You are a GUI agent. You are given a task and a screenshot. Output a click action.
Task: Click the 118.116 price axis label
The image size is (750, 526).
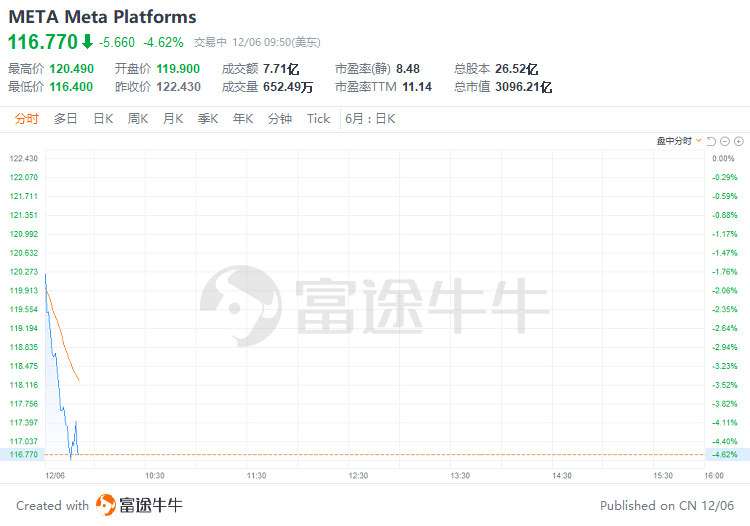(23, 385)
